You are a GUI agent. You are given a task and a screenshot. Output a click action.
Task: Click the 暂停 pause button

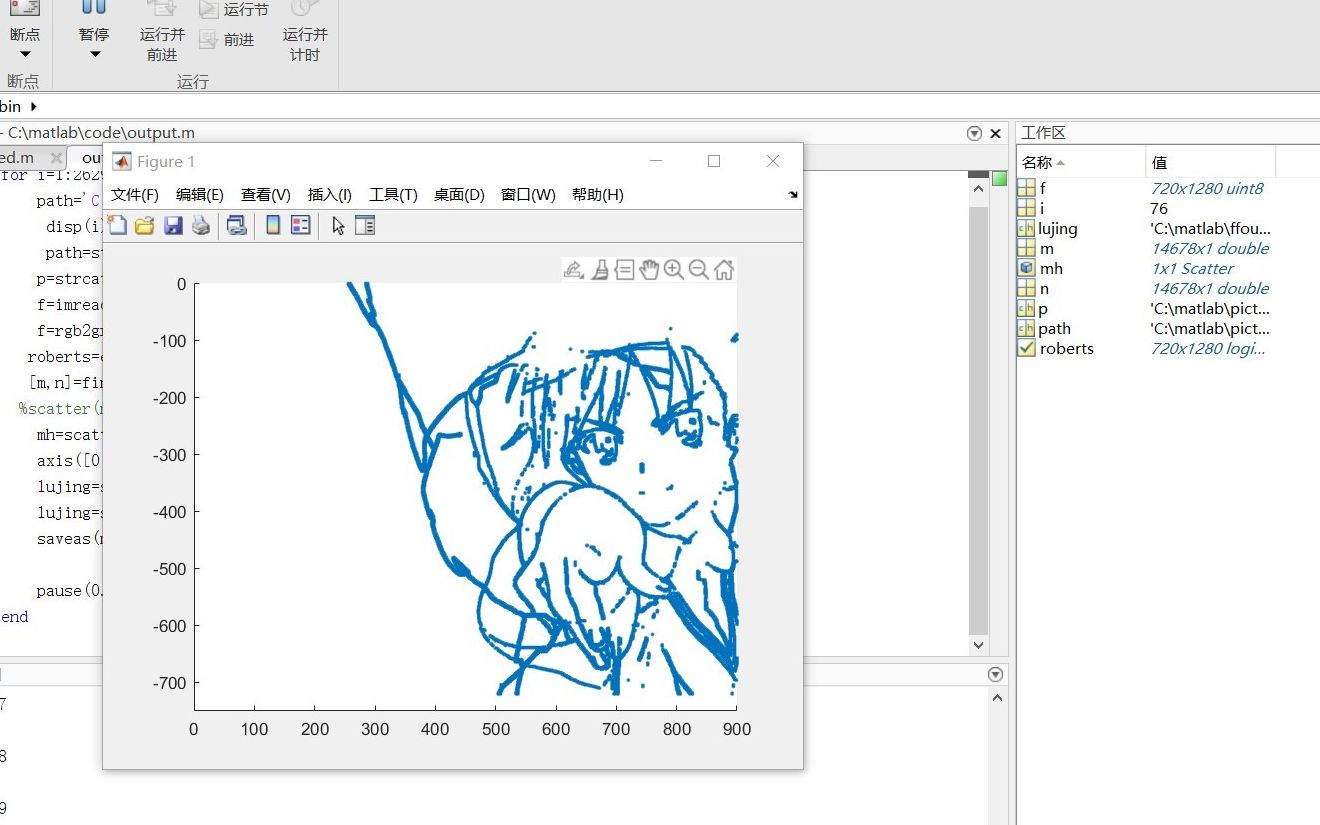[x=94, y=22]
